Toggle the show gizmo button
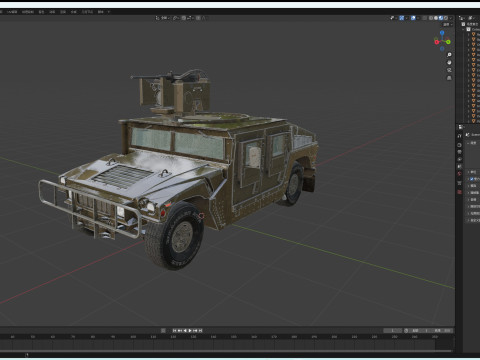Viewport: 480px width, 360px height. click(402, 18)
